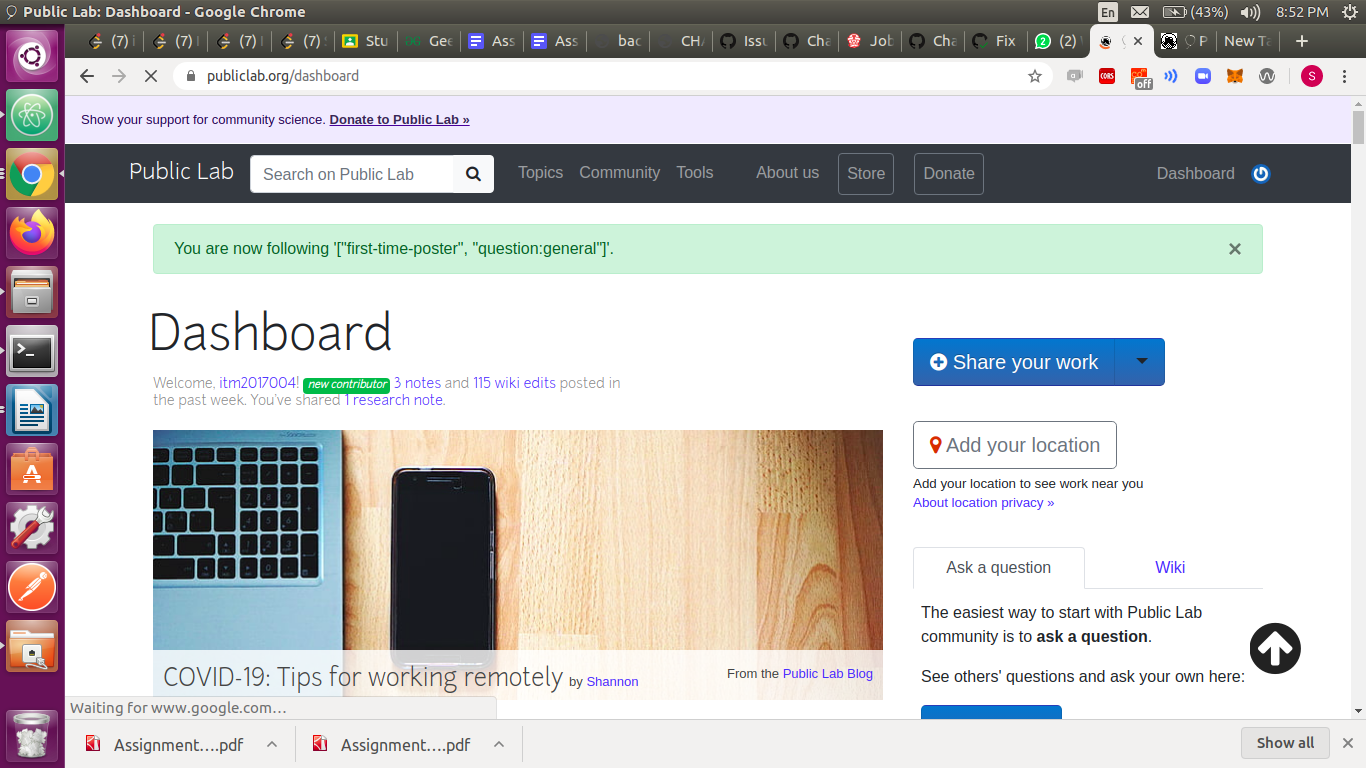Open the system volume indicator
The height and width of the screenshot is (768, 1366).
click(1250, 12)
